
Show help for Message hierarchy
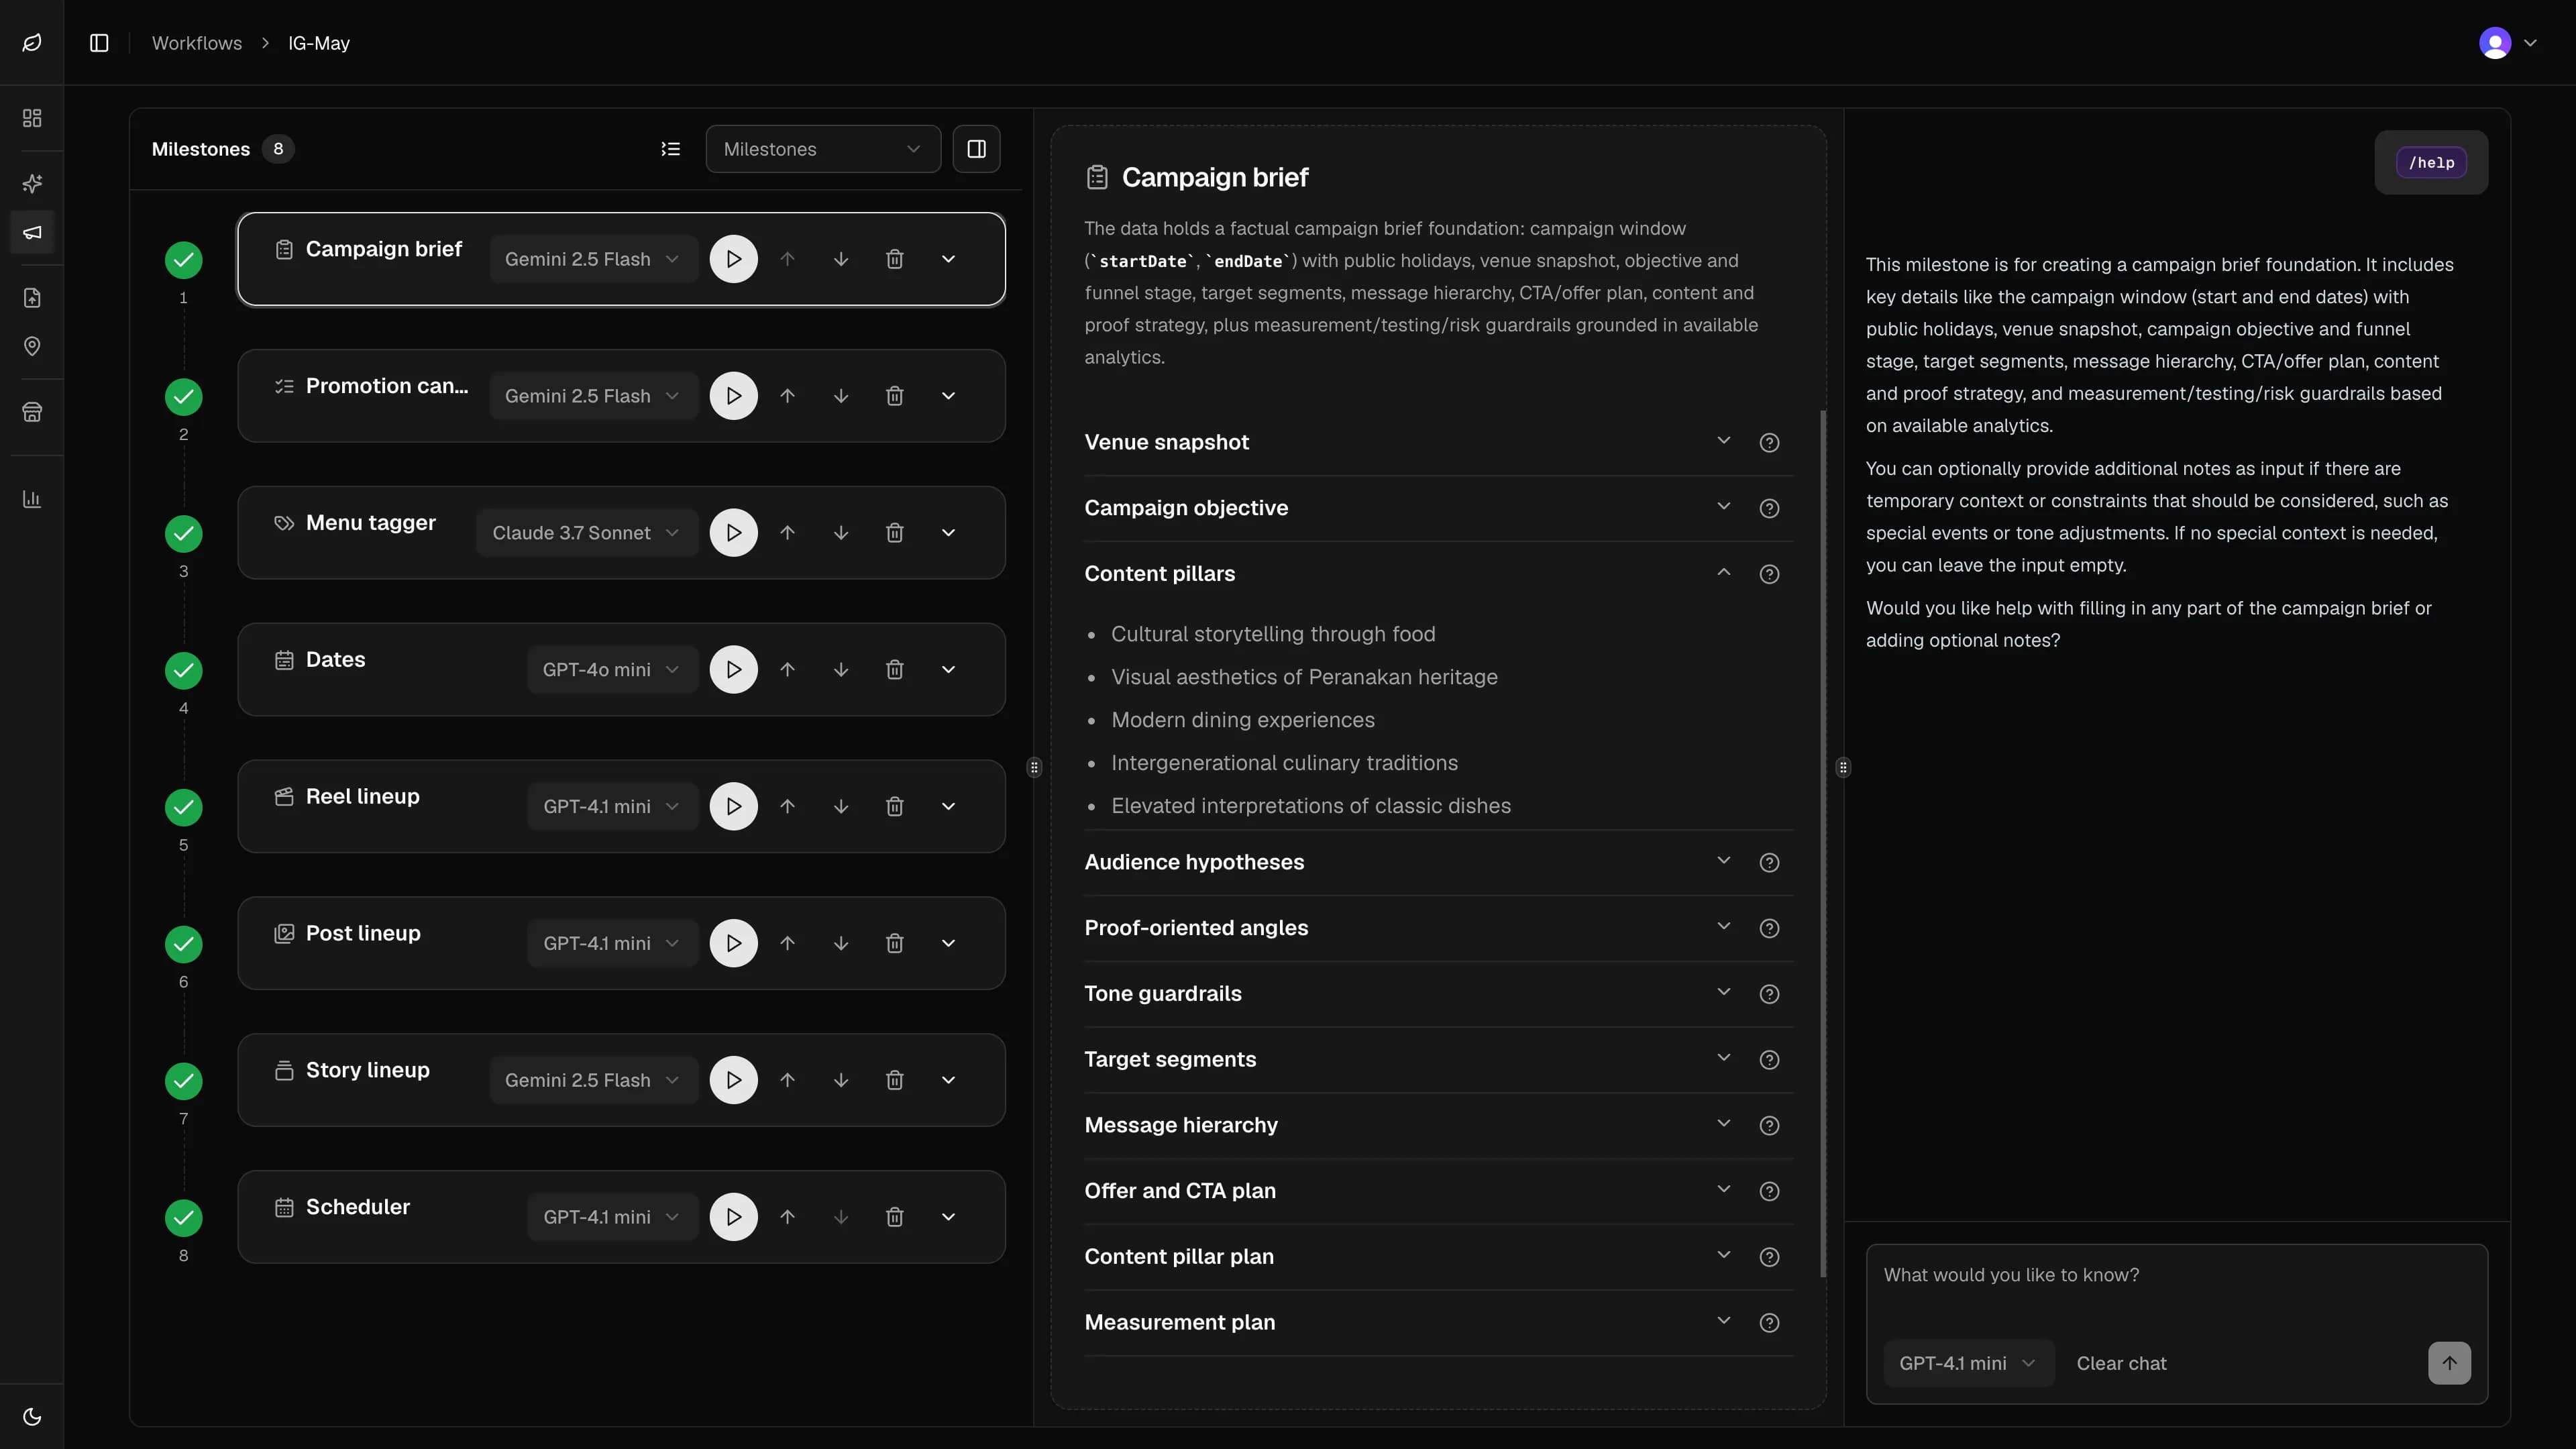pyautogui.click(x=1769, y=1126)
